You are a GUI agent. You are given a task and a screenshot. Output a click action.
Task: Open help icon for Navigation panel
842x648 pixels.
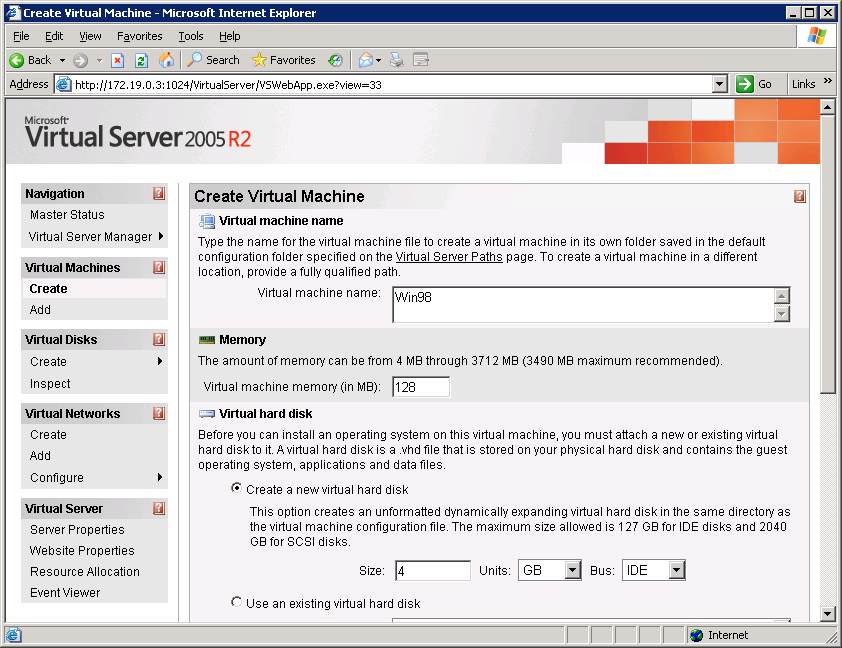point(159,193)
